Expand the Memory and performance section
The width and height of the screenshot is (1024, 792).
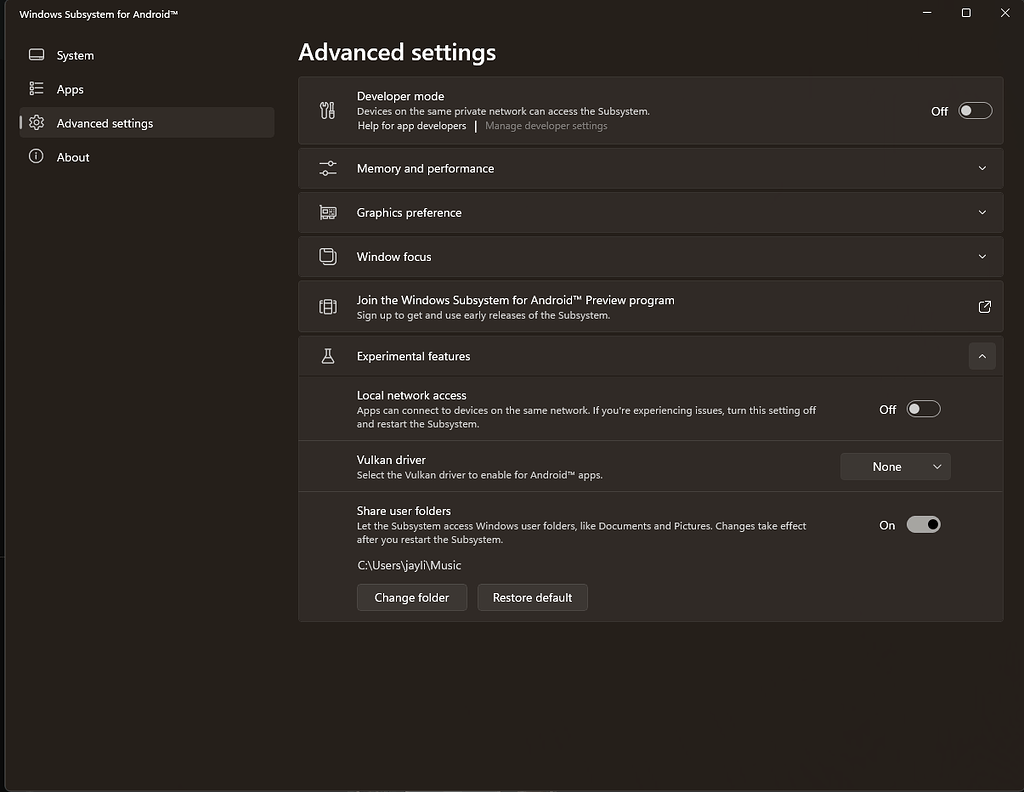point(982,168)
